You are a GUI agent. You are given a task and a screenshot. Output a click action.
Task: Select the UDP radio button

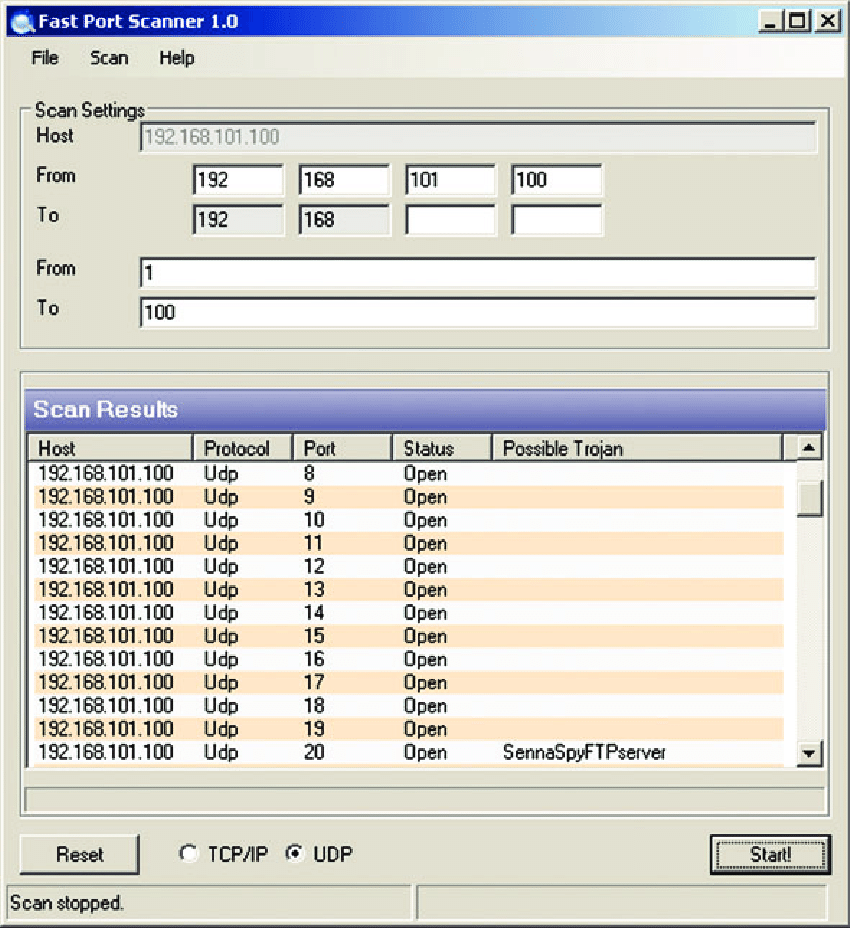[294, 854]
